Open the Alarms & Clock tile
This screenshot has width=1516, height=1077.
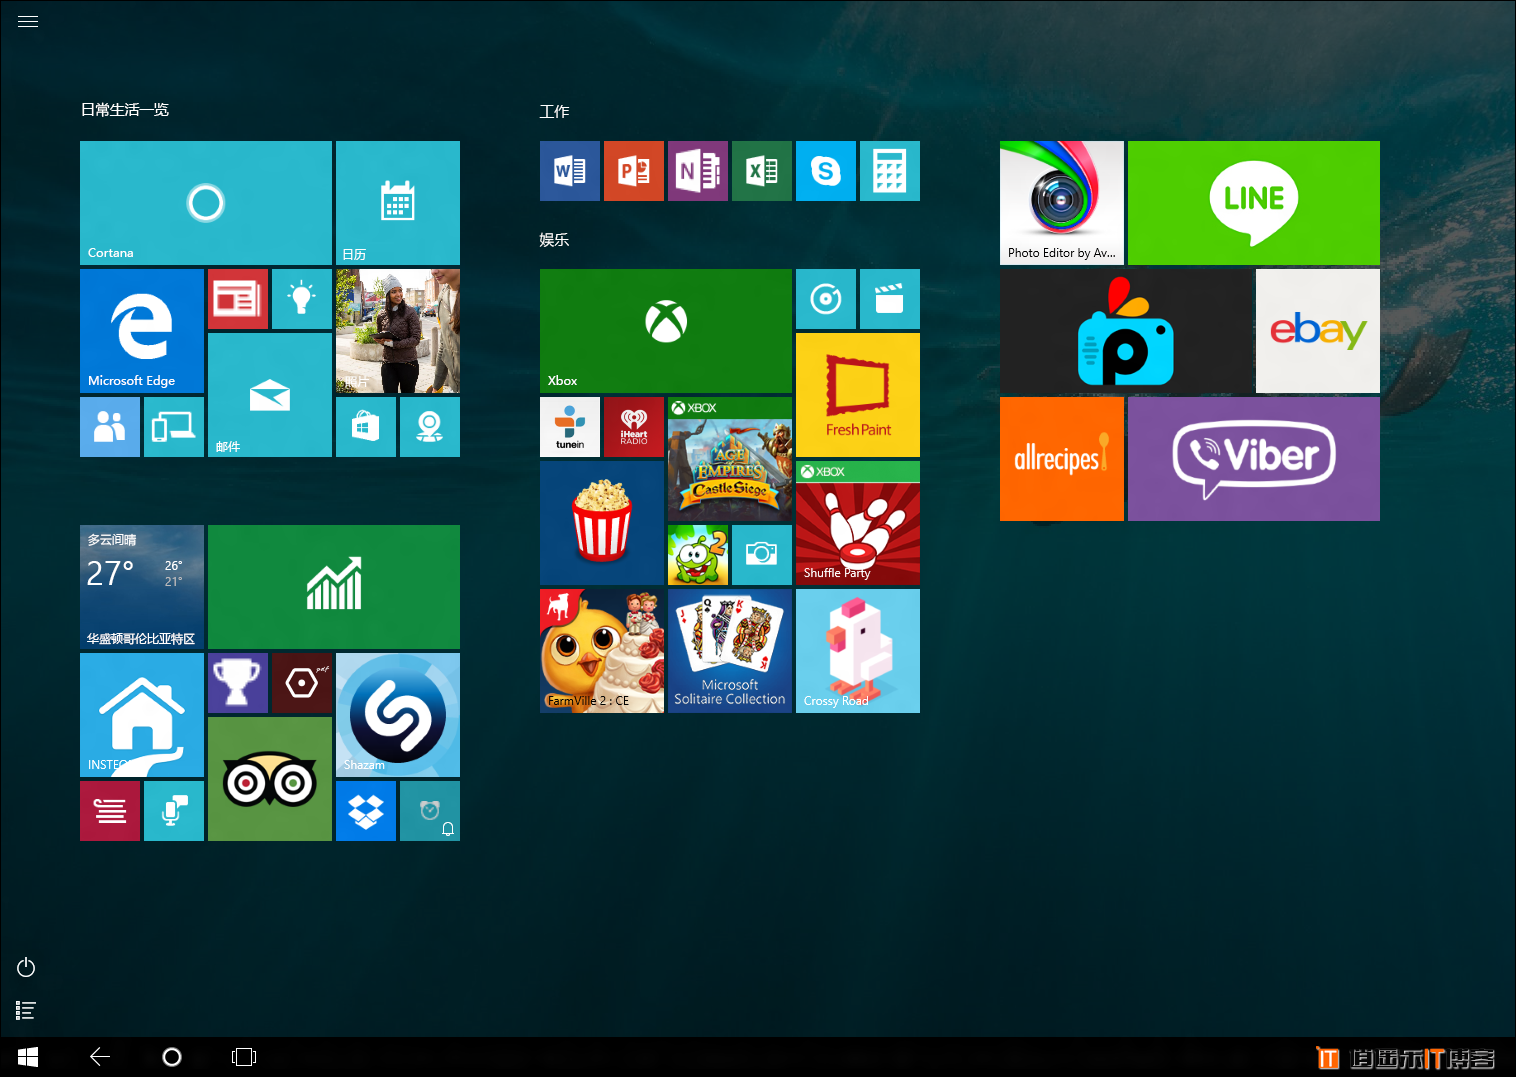[430, 811]
